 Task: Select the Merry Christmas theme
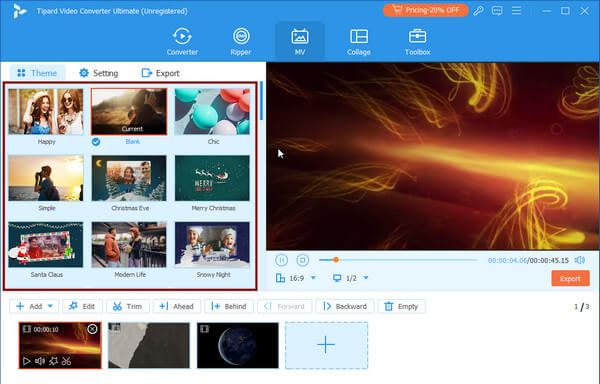212,178
